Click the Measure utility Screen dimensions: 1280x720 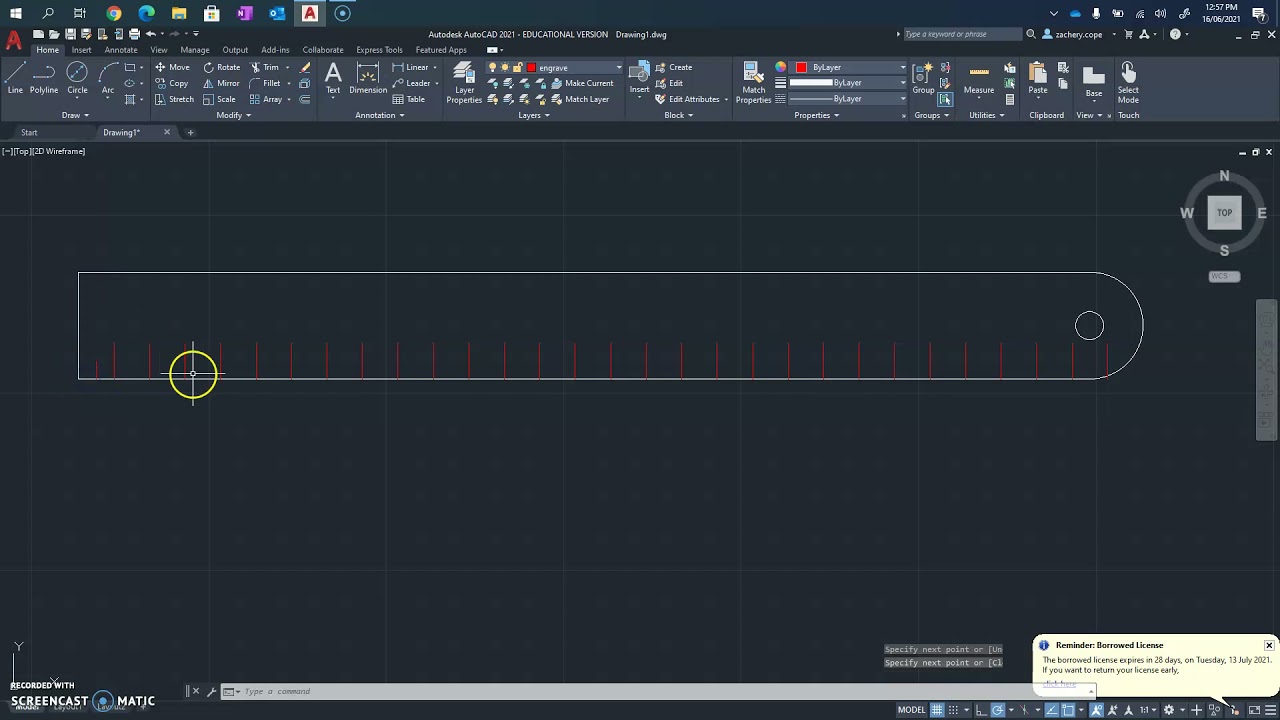(x=979, y=78)
